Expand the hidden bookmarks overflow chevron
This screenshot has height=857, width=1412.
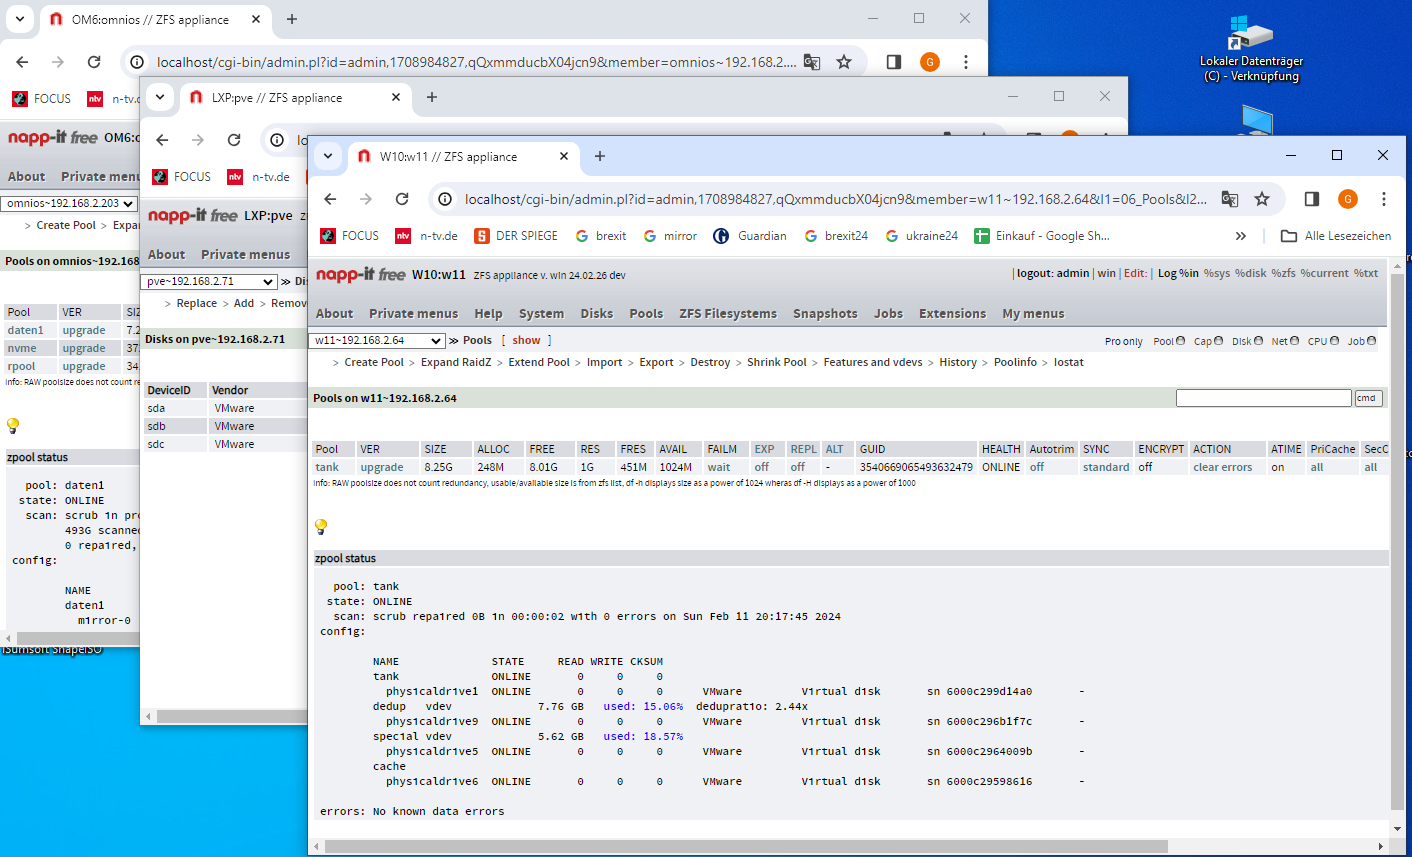pos(1240,236)
